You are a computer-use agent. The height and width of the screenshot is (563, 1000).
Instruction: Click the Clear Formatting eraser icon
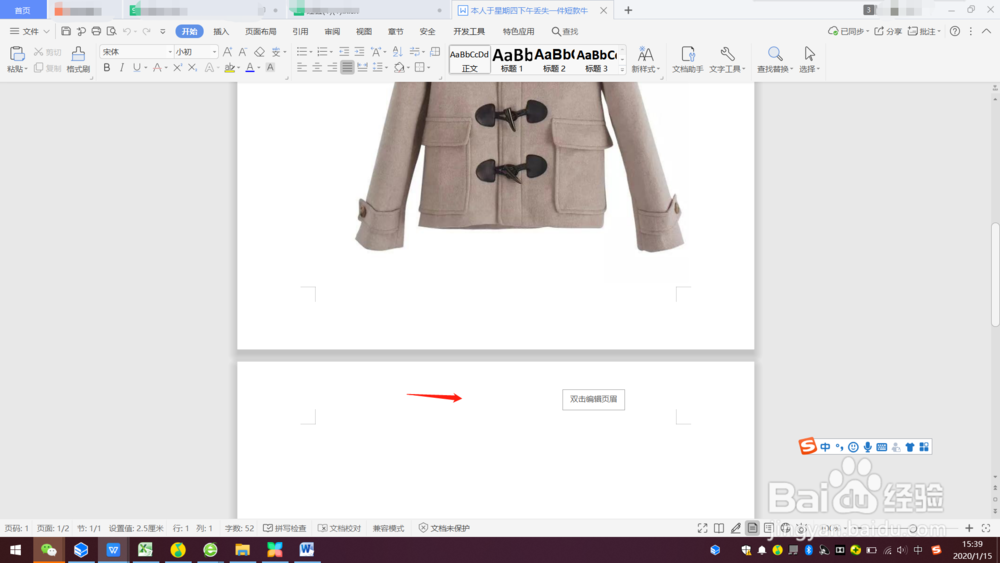(259, 52)
